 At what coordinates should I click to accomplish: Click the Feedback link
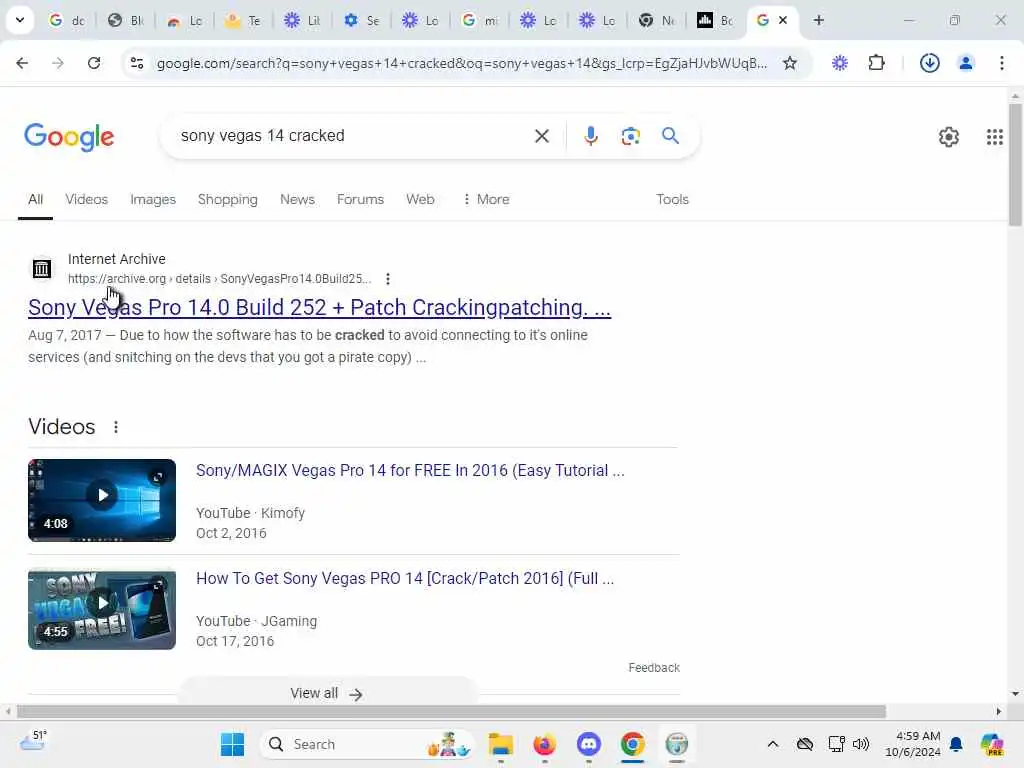(x=654, y=667)
